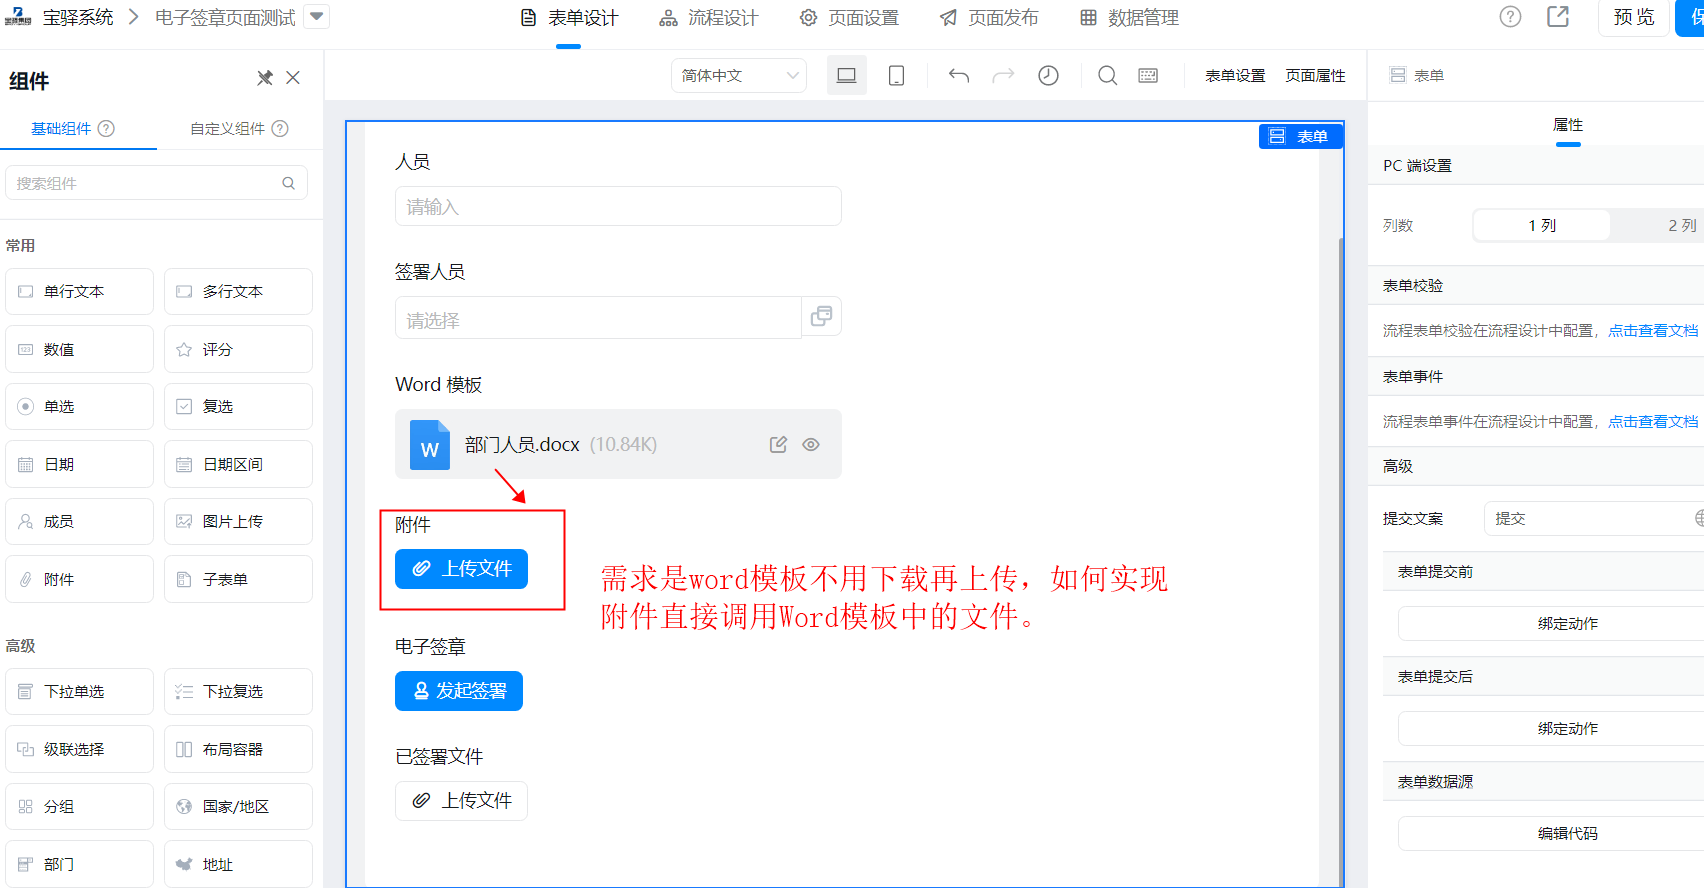Click 上传文件 under 已签署文件
This screenshot has width=1704, height=888.
pyautogui.click(x=461, y=801)
